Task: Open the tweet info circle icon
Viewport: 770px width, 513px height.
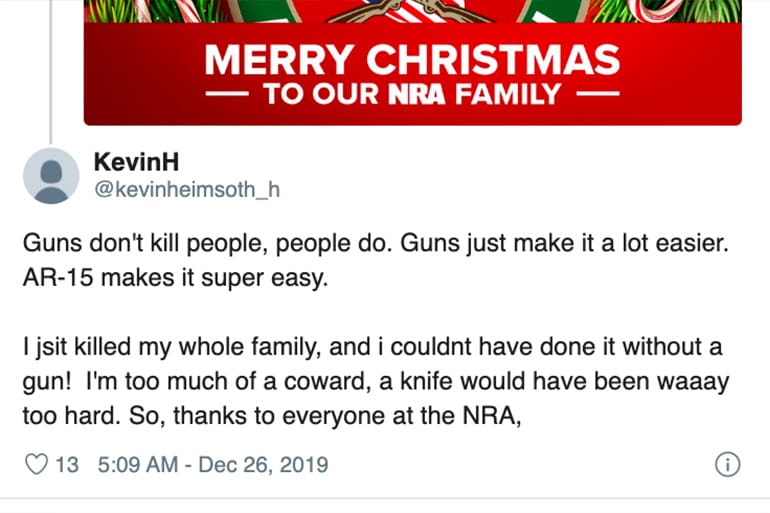Action: pyautogui.click(x=728, y=465)
